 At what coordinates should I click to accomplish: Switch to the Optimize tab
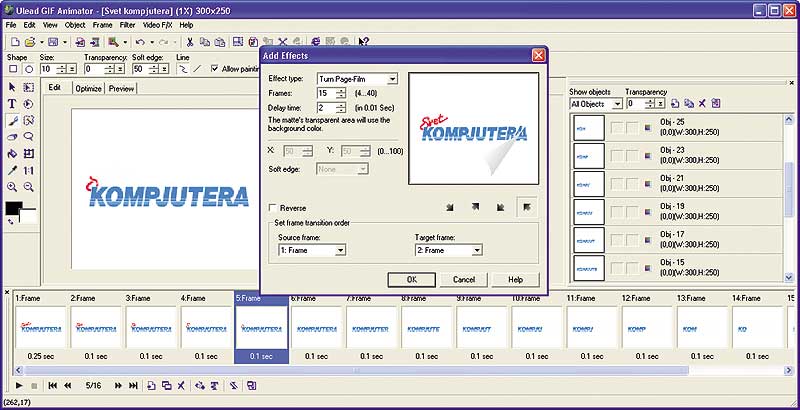point(89,88)
